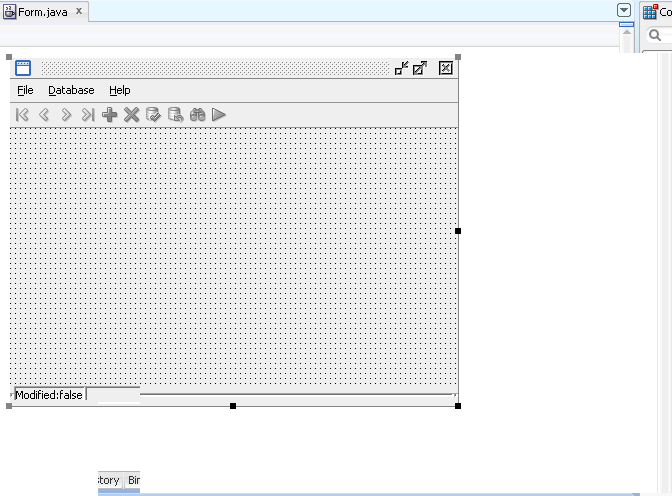Open editor tab list dropdown arrow

coord(624,10)
